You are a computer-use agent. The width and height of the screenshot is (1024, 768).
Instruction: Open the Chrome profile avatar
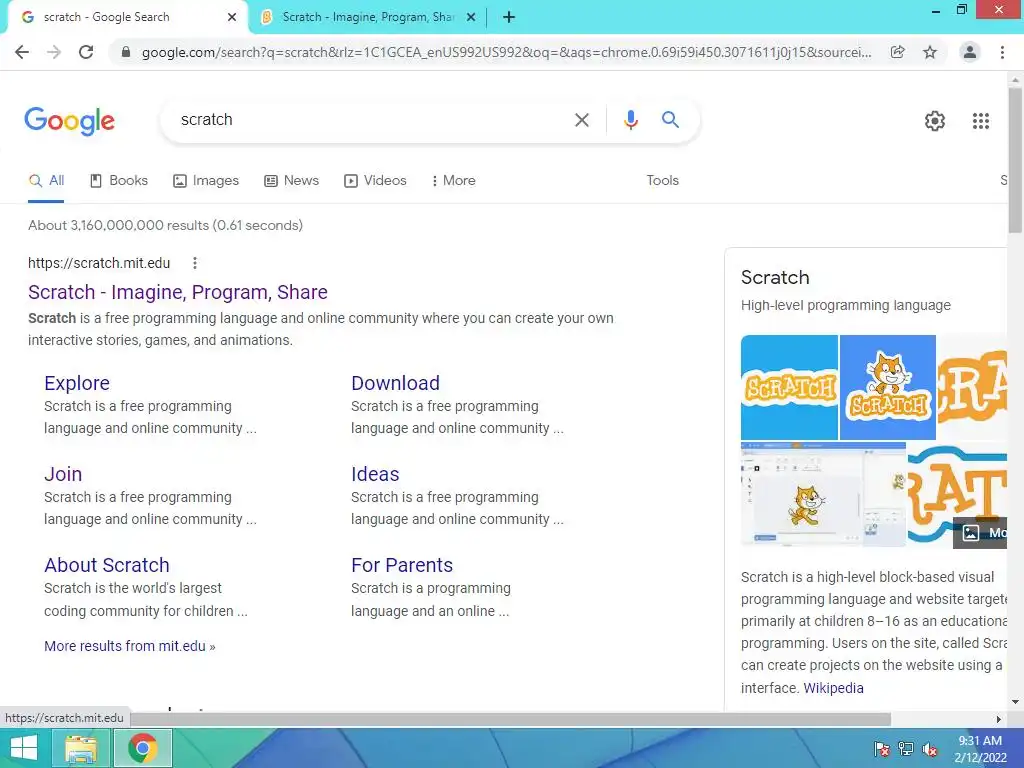970,52
